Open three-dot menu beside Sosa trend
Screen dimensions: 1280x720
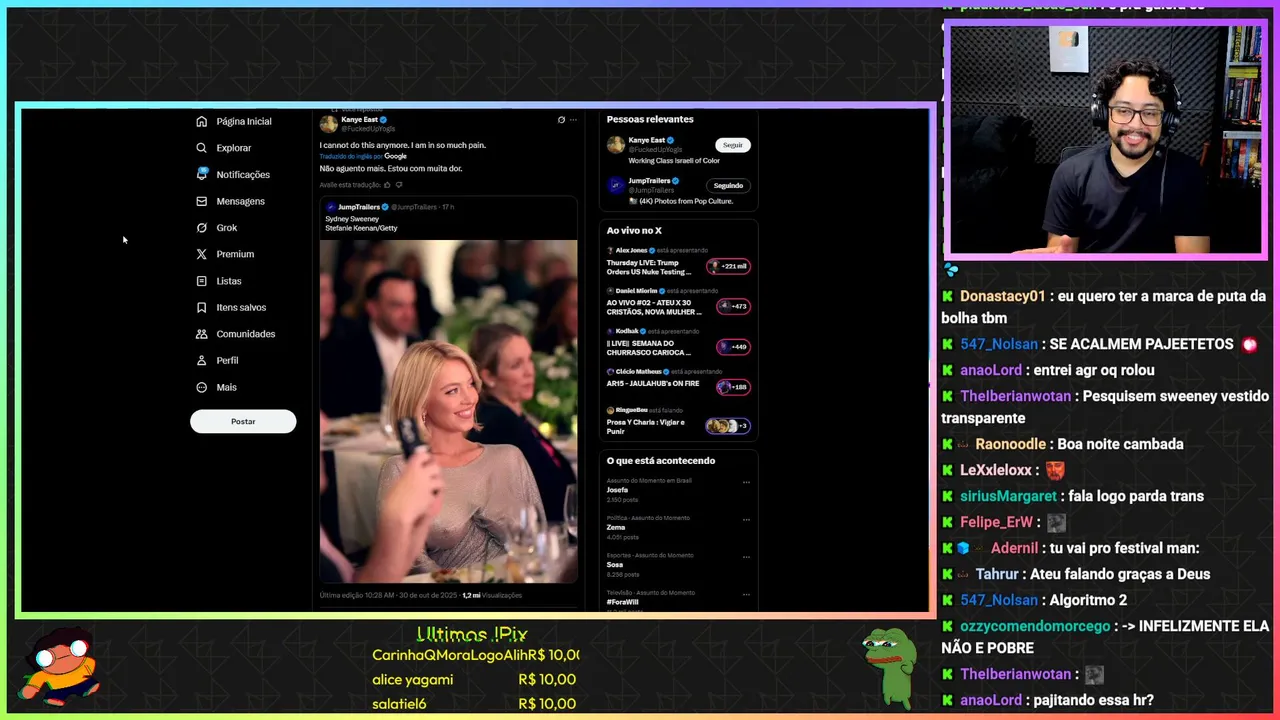[746, 557]
